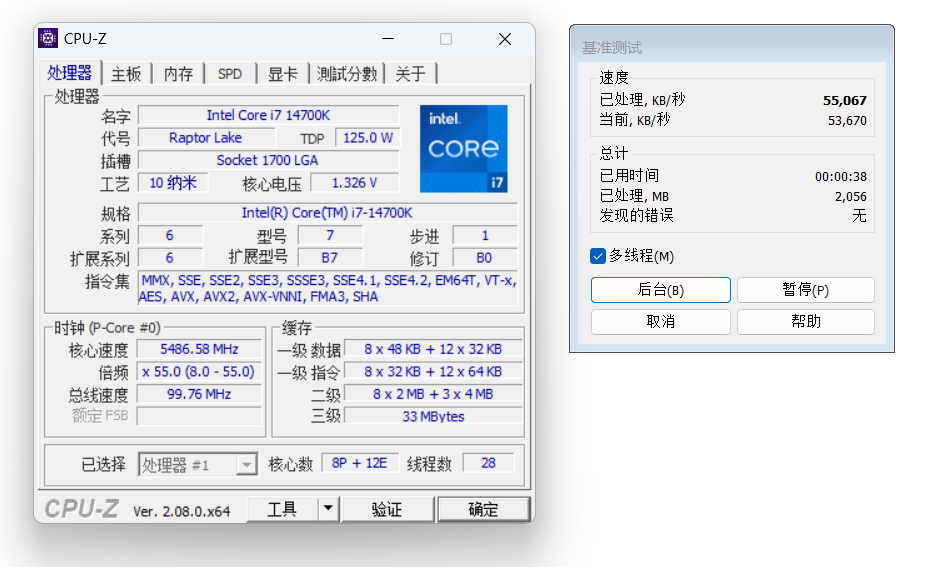The height and width of the screenshot is (567, 930).
Task: Click the Raptor Lake codename field
Action: pyautogui.click(x=206, y=138)
